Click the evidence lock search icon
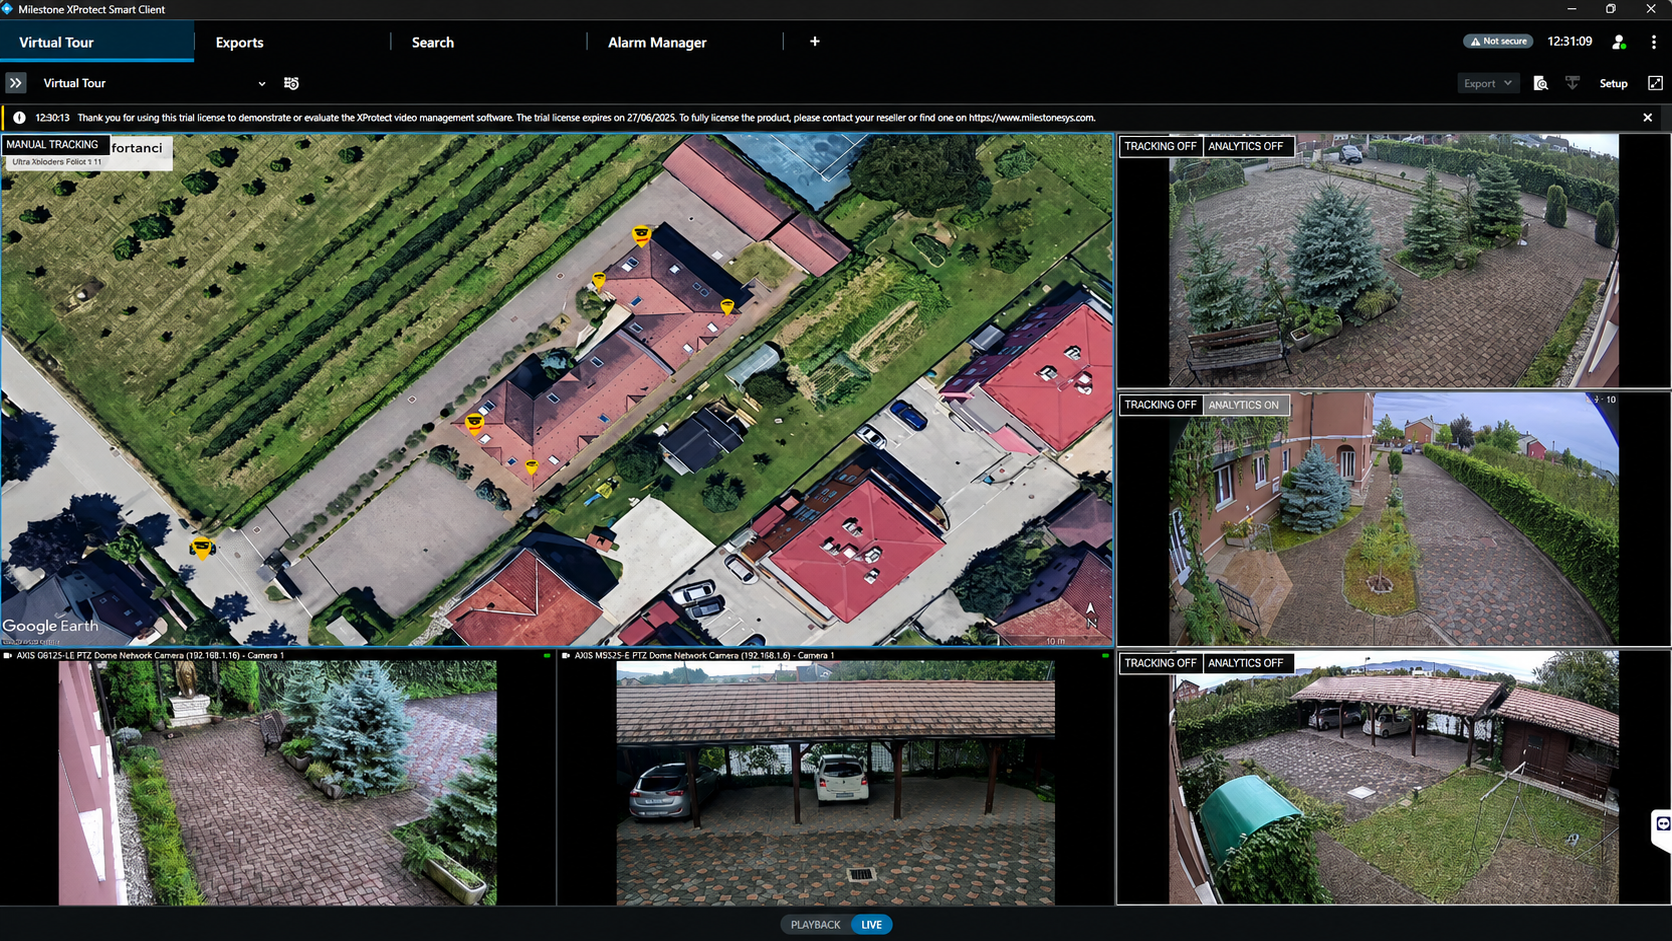Image resolution: width=1672 pixels, height=941 pixels. (1540, 83)
